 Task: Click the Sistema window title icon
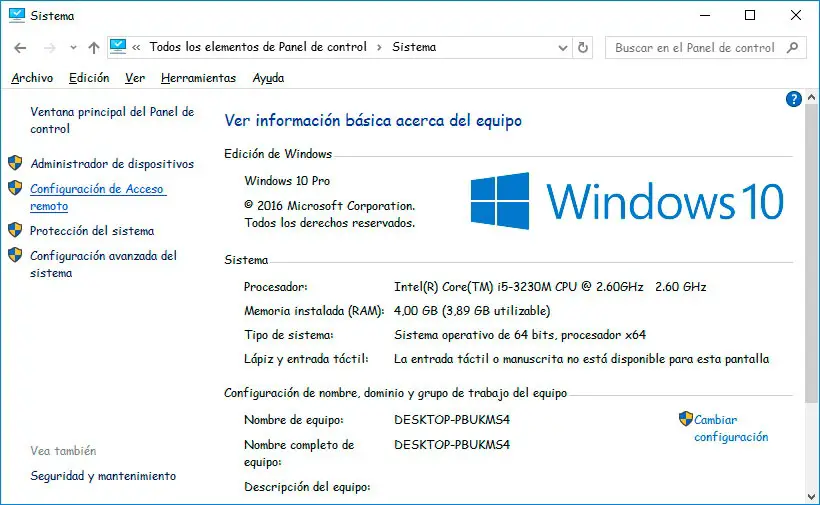click(x=17, y=15)
